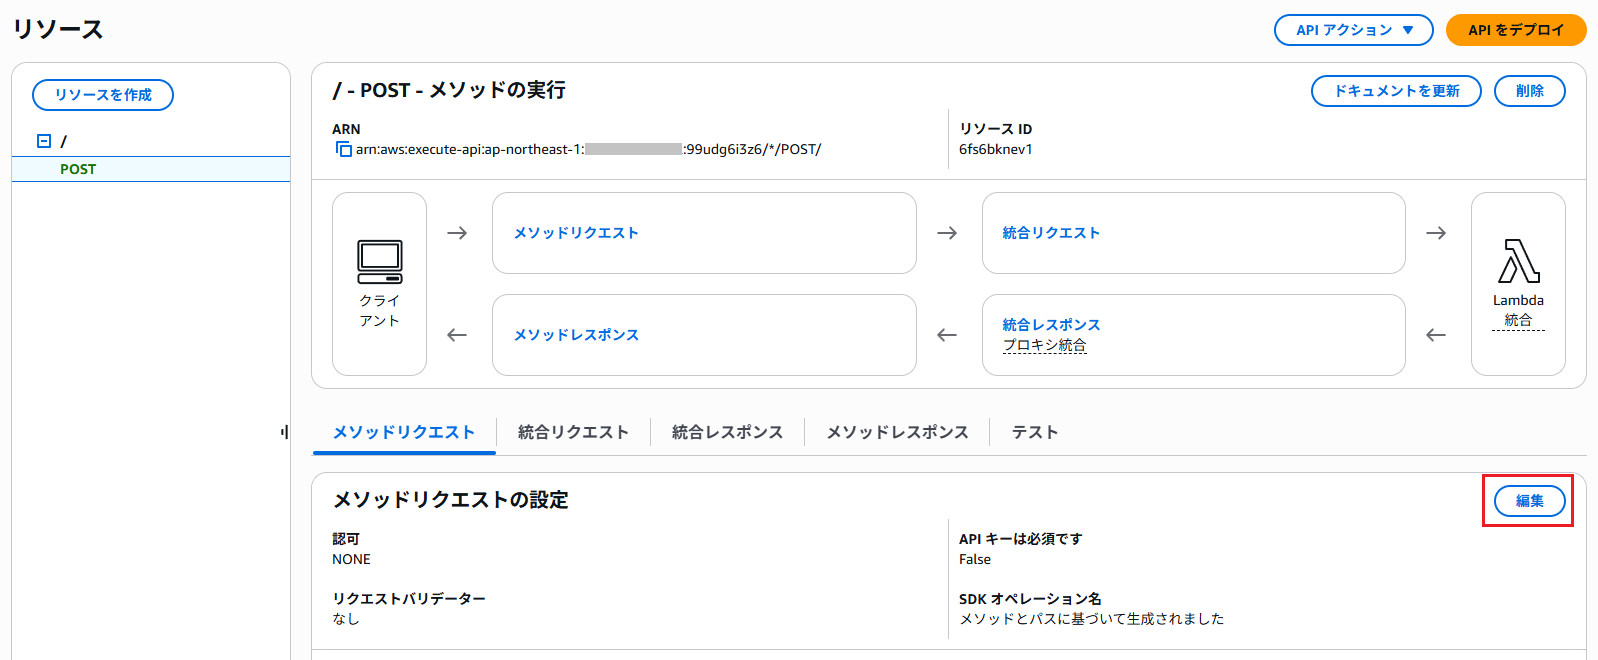The height and width of the screenshot is (660, 1598).
Task: Click the resource panel split handle
Action: tap(285, 432)
